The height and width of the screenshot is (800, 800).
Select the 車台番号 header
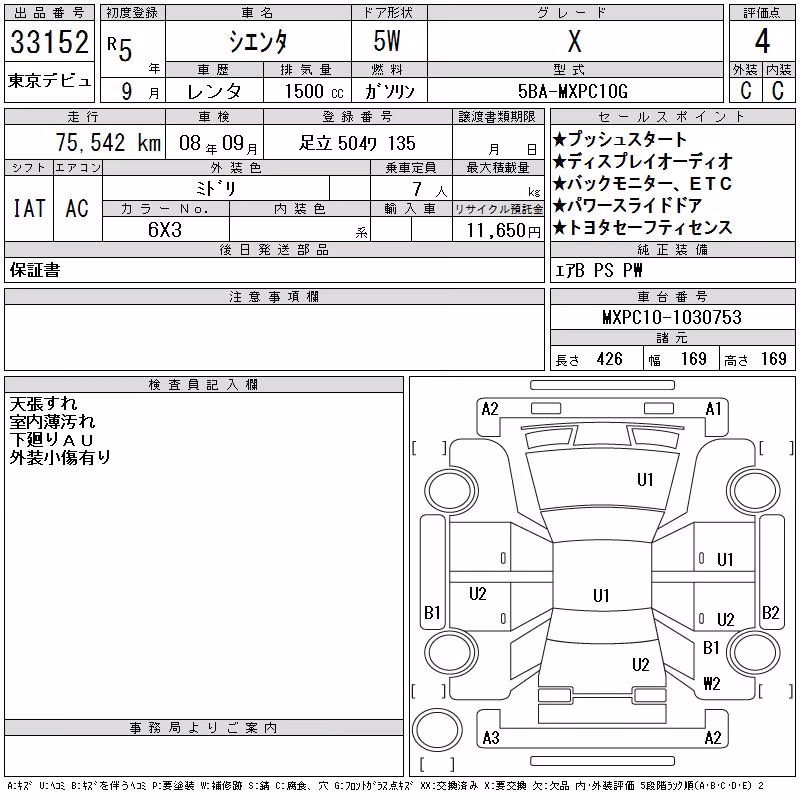672,296
